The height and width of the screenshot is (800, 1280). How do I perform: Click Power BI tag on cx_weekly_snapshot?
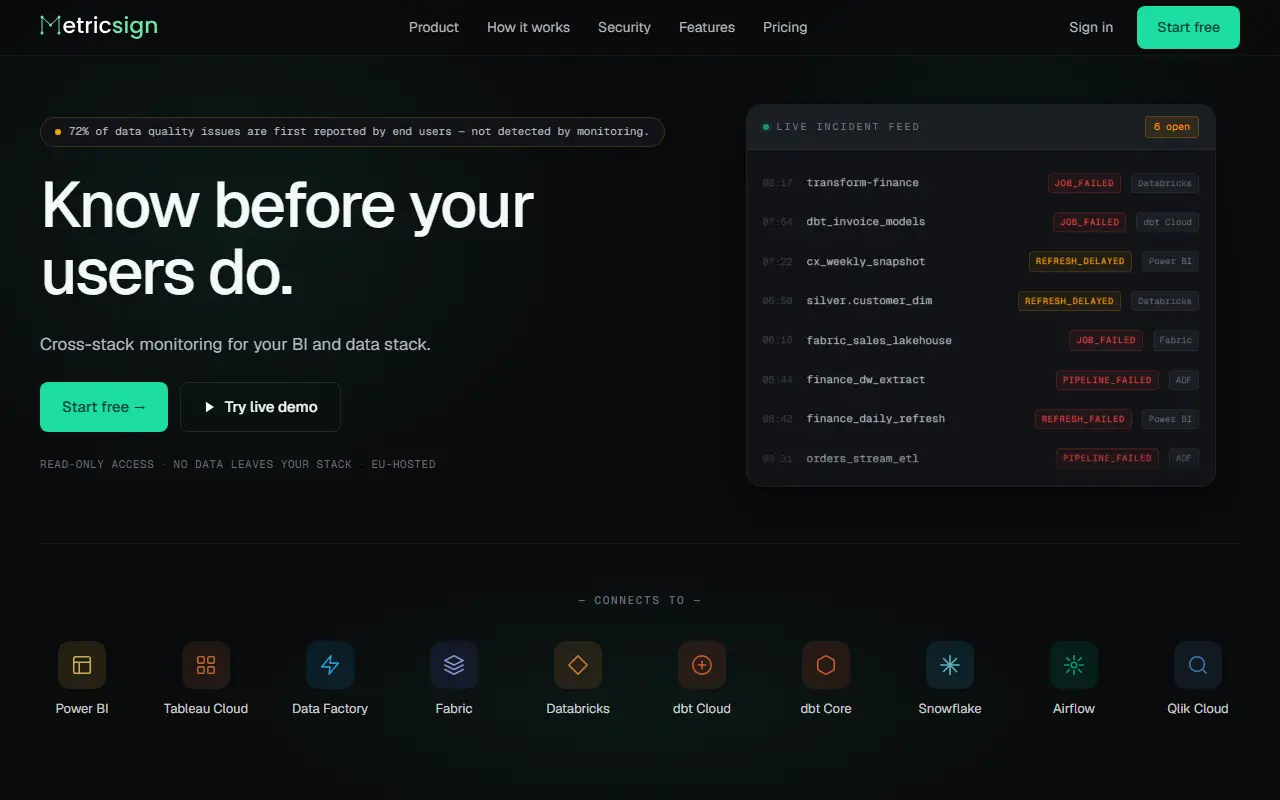(1170, 261)
